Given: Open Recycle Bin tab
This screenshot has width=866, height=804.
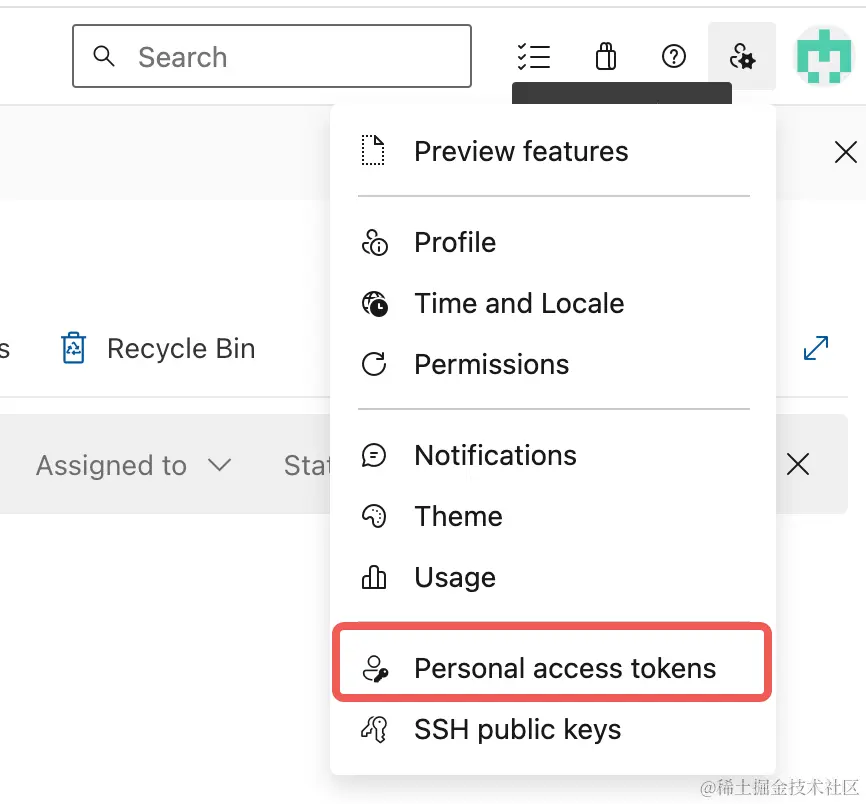Looking at the screenshot, I should [158, 348].
